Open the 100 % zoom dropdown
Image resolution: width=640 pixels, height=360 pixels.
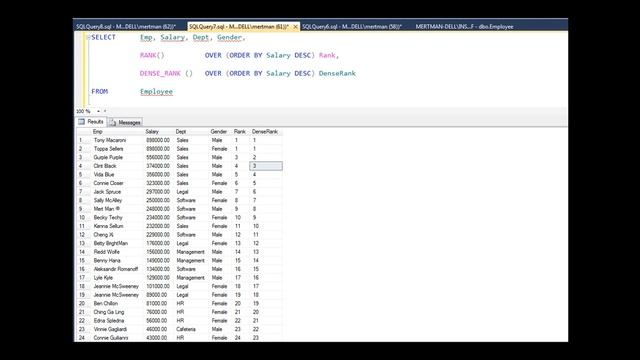coord(98,111)
